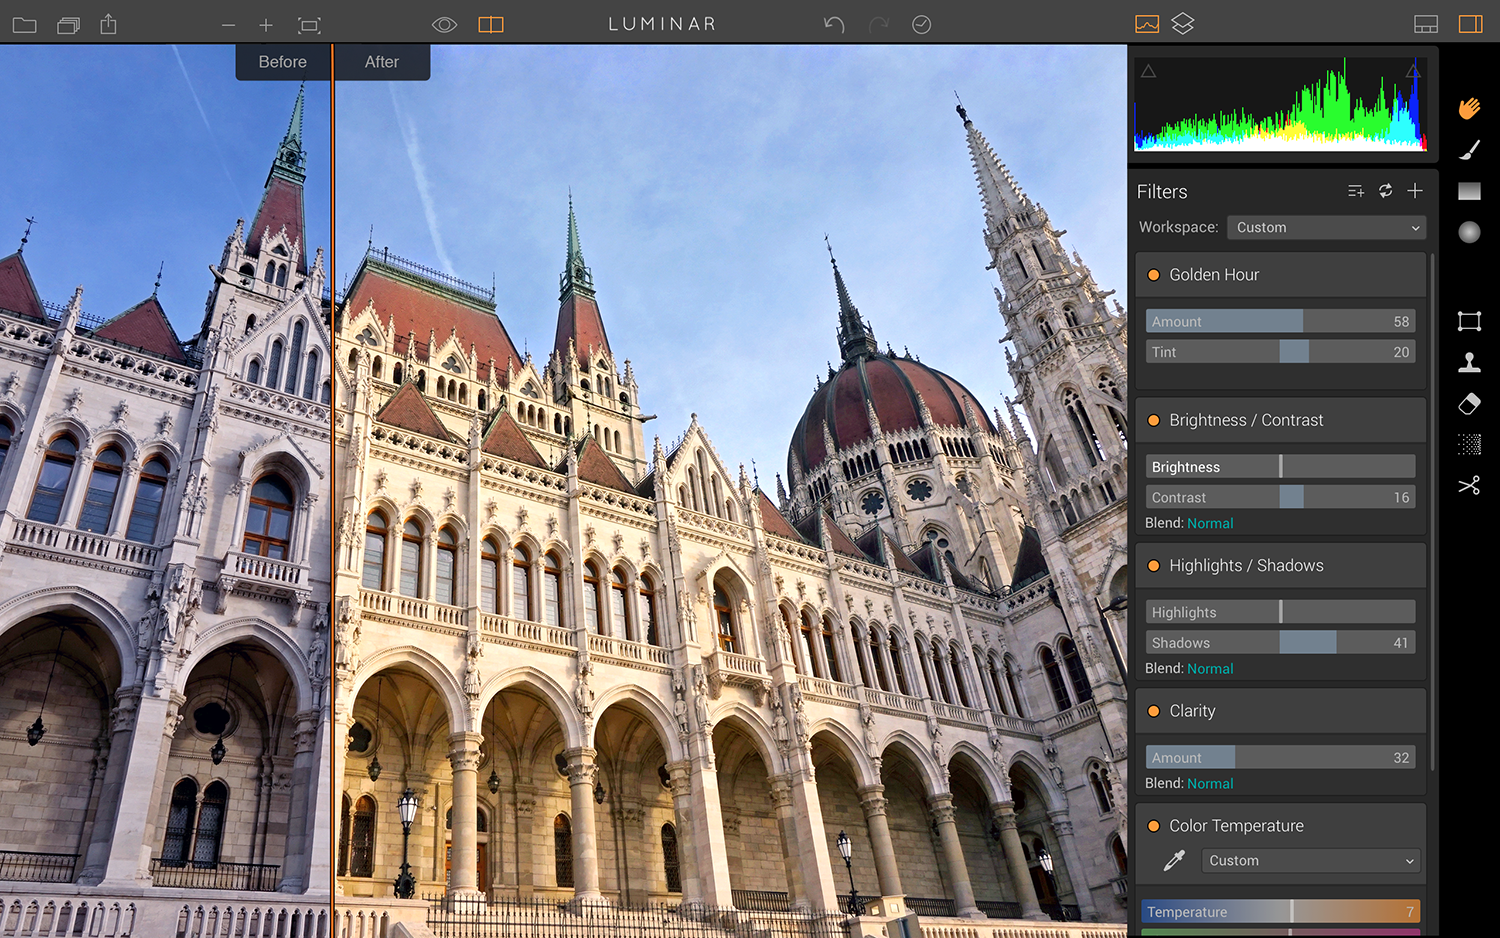Click the Undo arrow
The height and width of the screenshot is (938, 1500).
pyautogui.click(x=834, y=24)
